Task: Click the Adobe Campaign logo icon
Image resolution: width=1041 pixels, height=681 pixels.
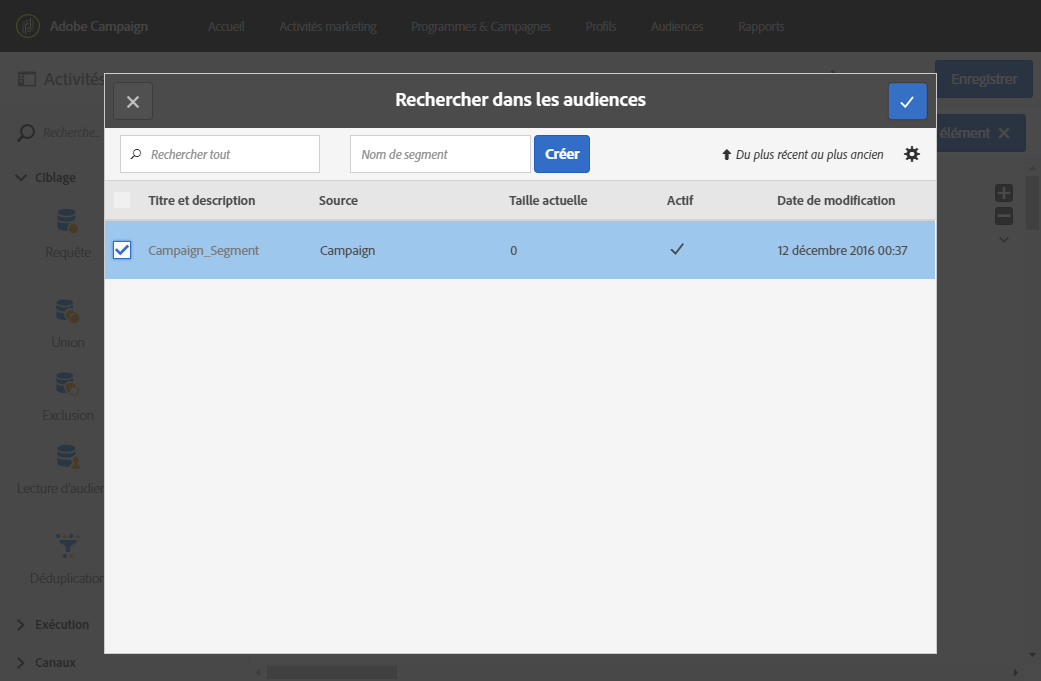Action: pos(28,26)
